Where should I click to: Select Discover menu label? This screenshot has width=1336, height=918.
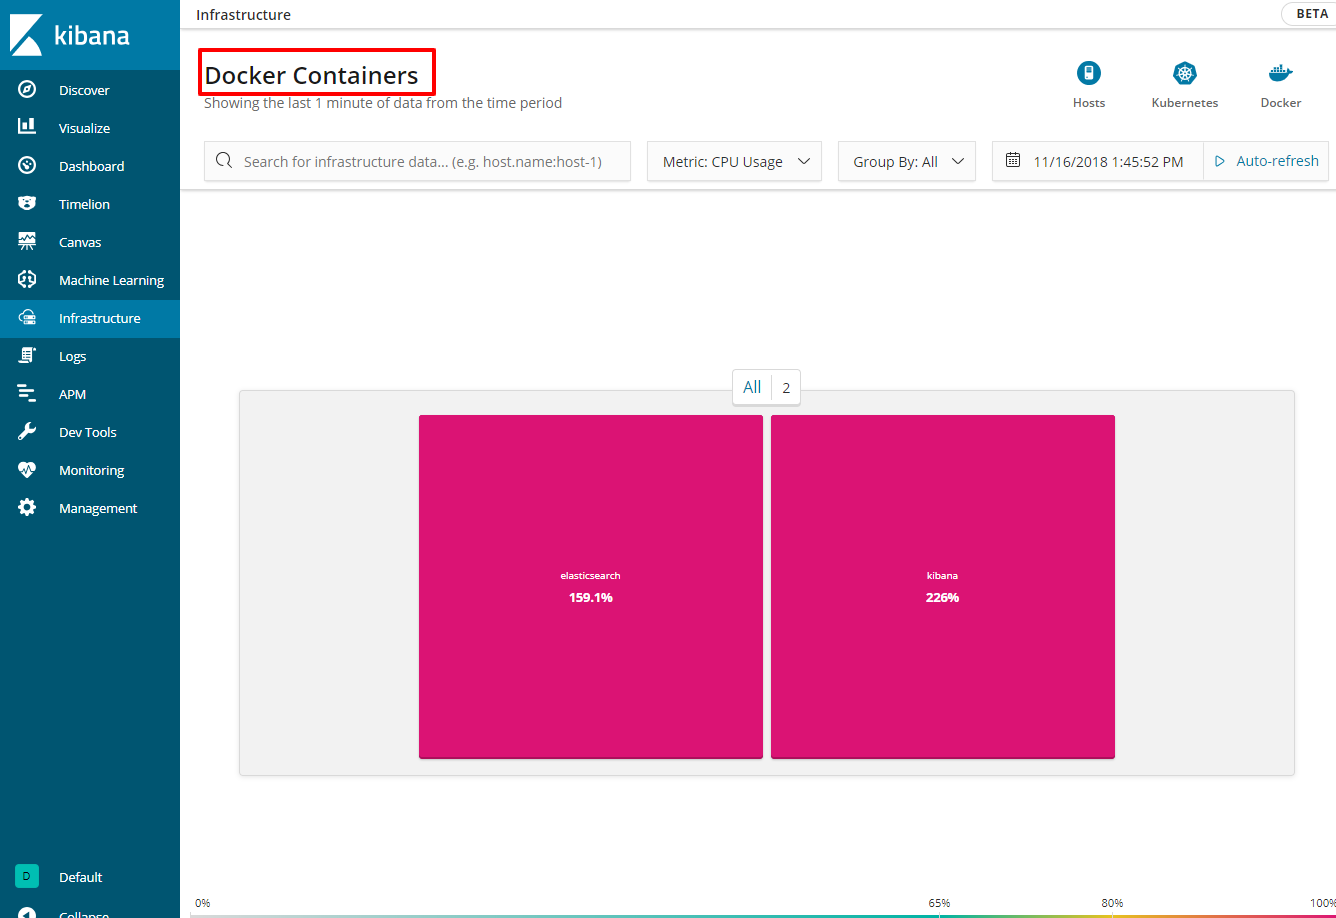click(84, 90)
